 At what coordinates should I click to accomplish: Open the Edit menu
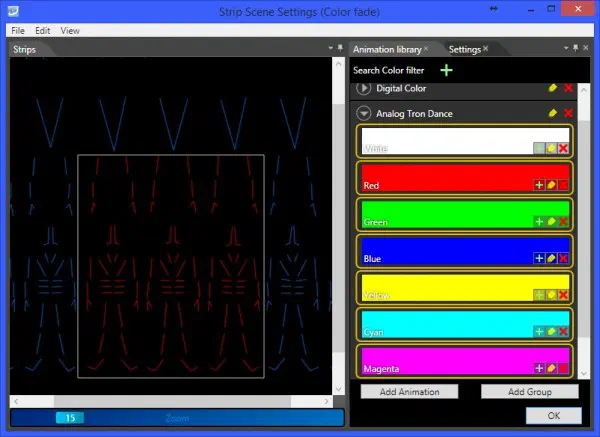coord(42,31)
